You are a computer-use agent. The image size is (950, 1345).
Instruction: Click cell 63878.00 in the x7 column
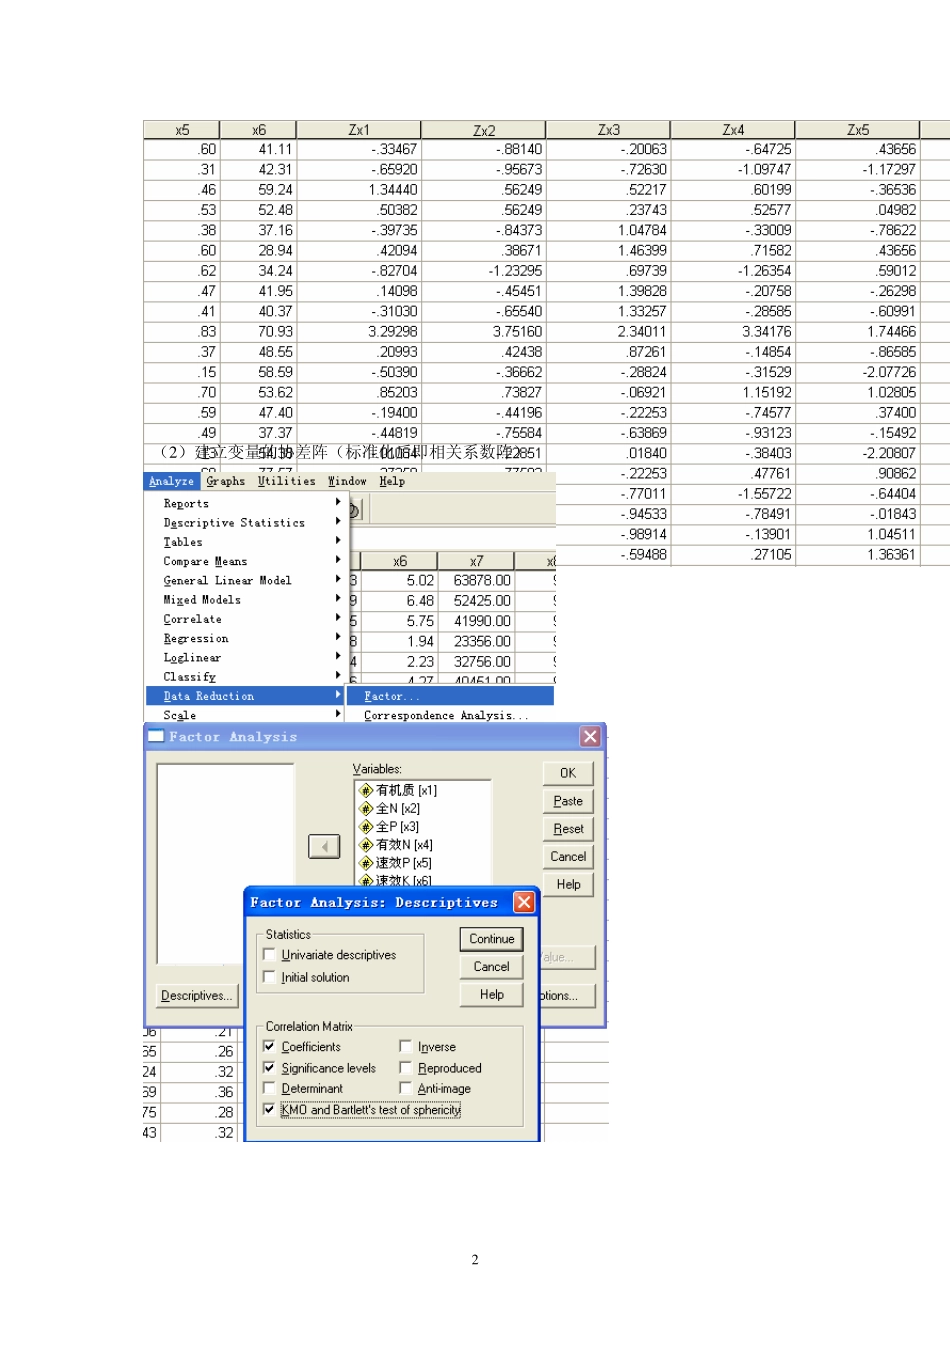coord(477,580)
